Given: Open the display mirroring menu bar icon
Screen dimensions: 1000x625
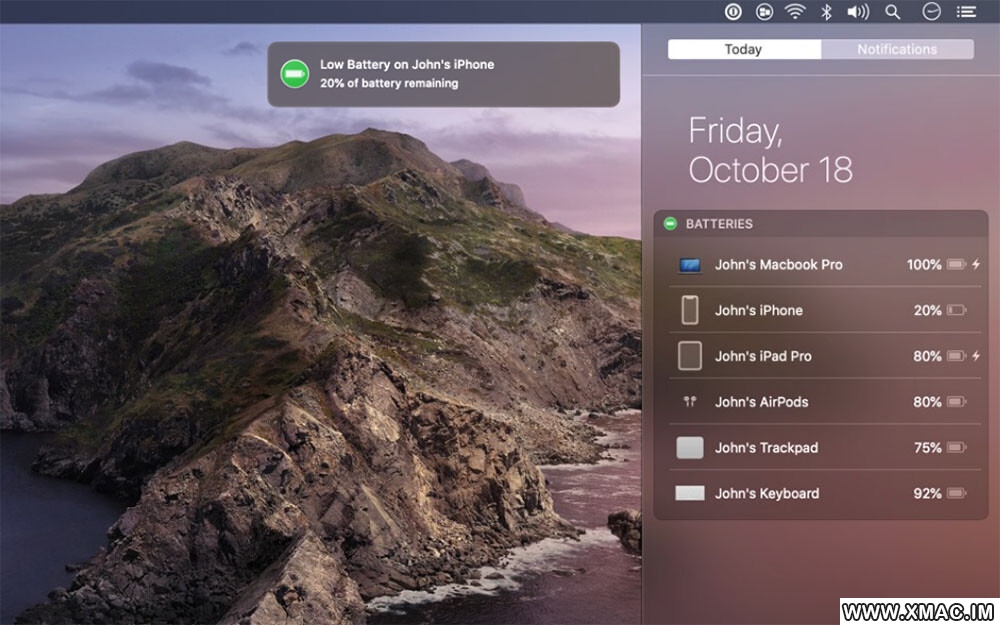Looking at the screenshot, I should [x=764, y=11].
